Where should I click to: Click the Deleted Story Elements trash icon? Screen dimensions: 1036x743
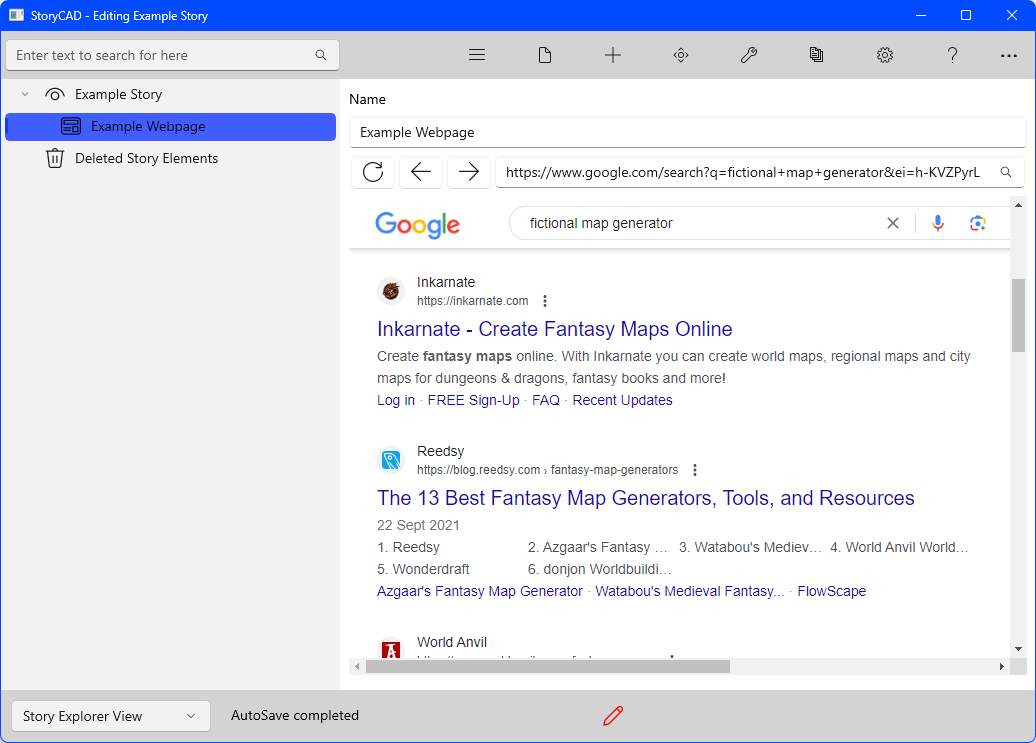click(55, 159)
